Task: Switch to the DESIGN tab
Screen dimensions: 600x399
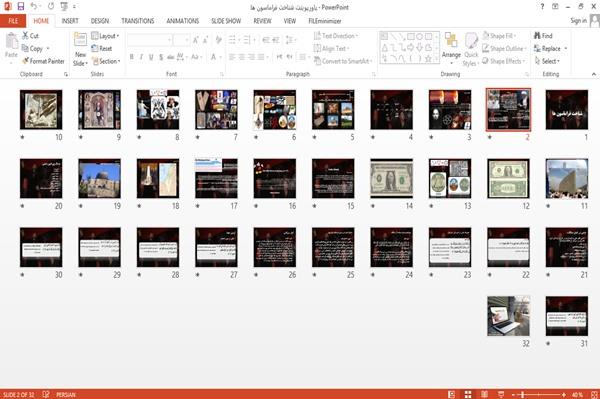Action: [99, 21]
